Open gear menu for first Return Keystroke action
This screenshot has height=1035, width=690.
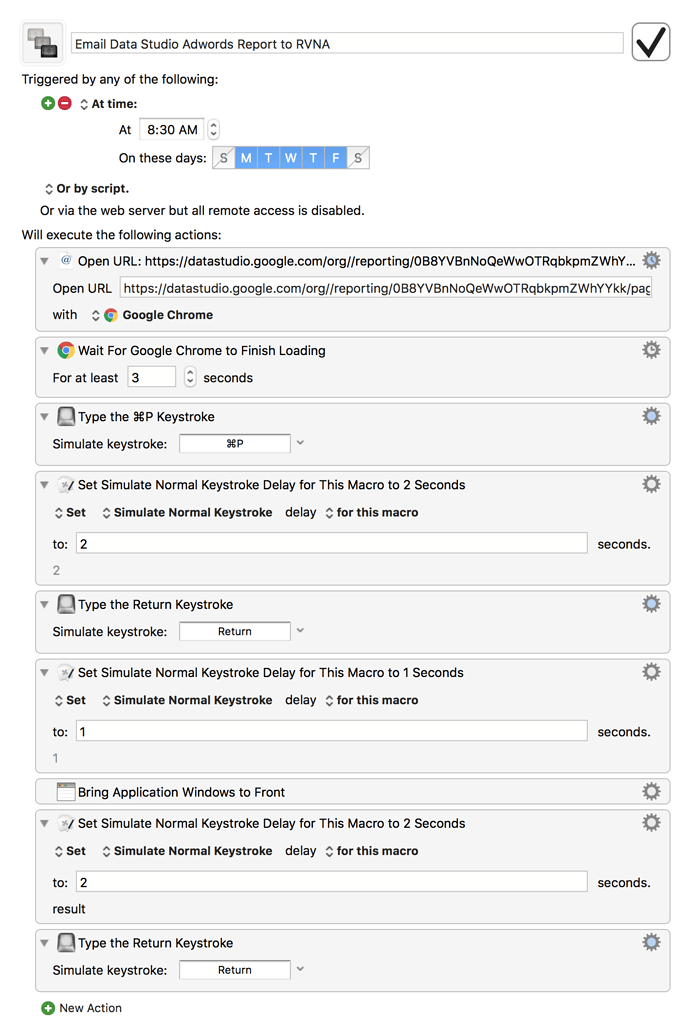[652, 603]
